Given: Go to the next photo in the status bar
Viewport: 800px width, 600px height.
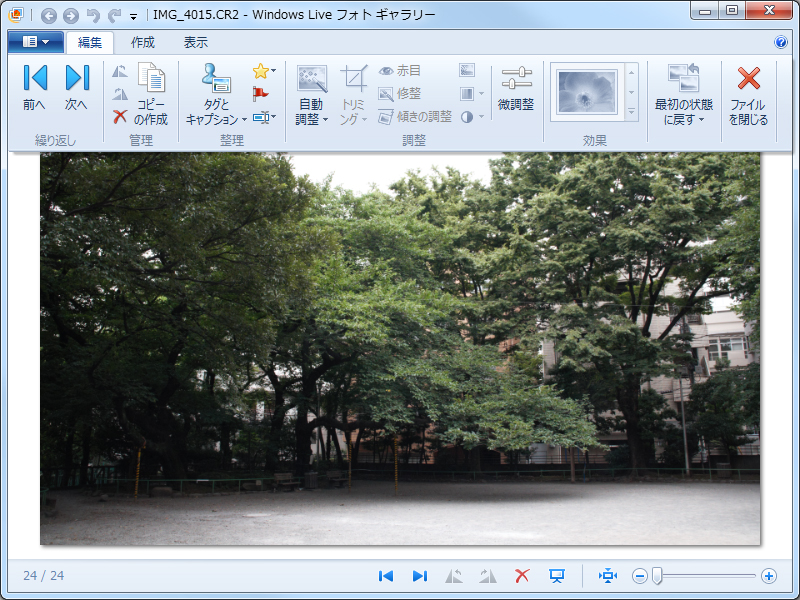Looking at the screenshot, I should point(419,575).
